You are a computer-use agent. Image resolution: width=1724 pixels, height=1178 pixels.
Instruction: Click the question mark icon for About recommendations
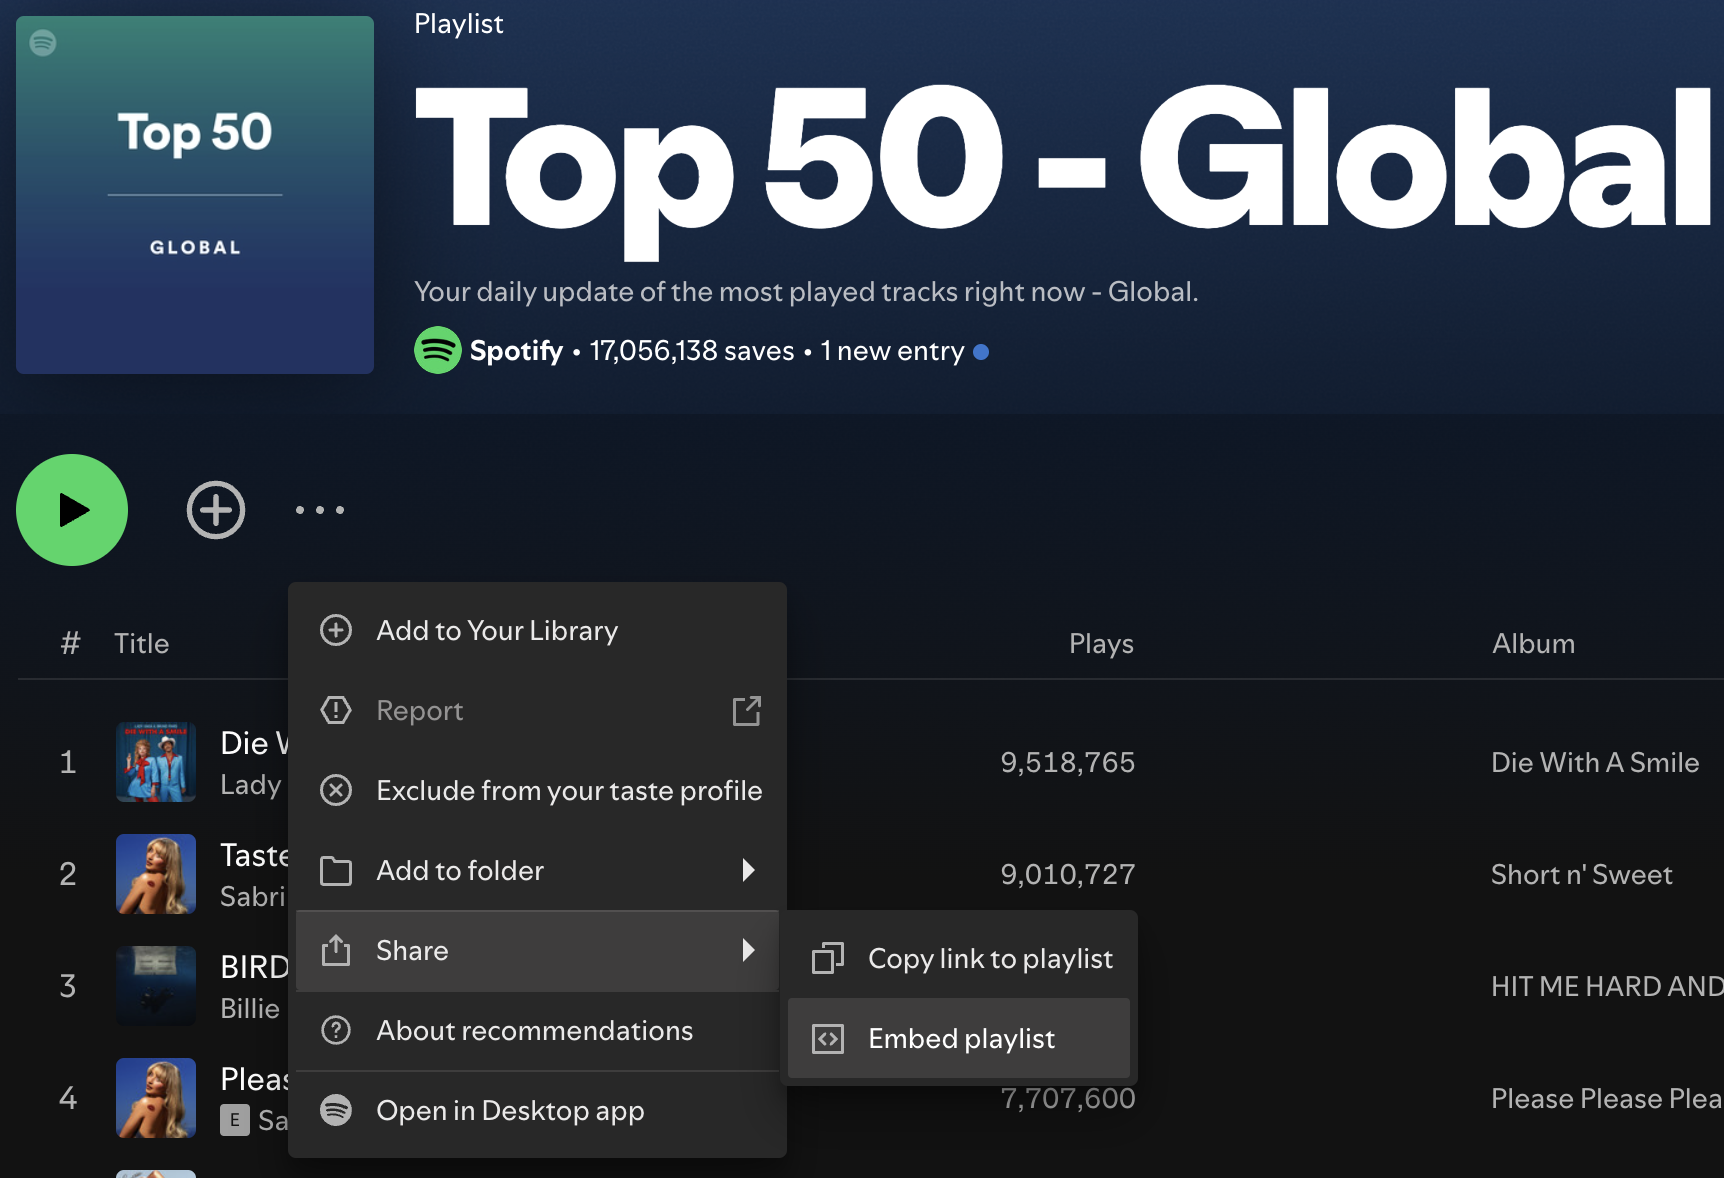point(336,1030)
